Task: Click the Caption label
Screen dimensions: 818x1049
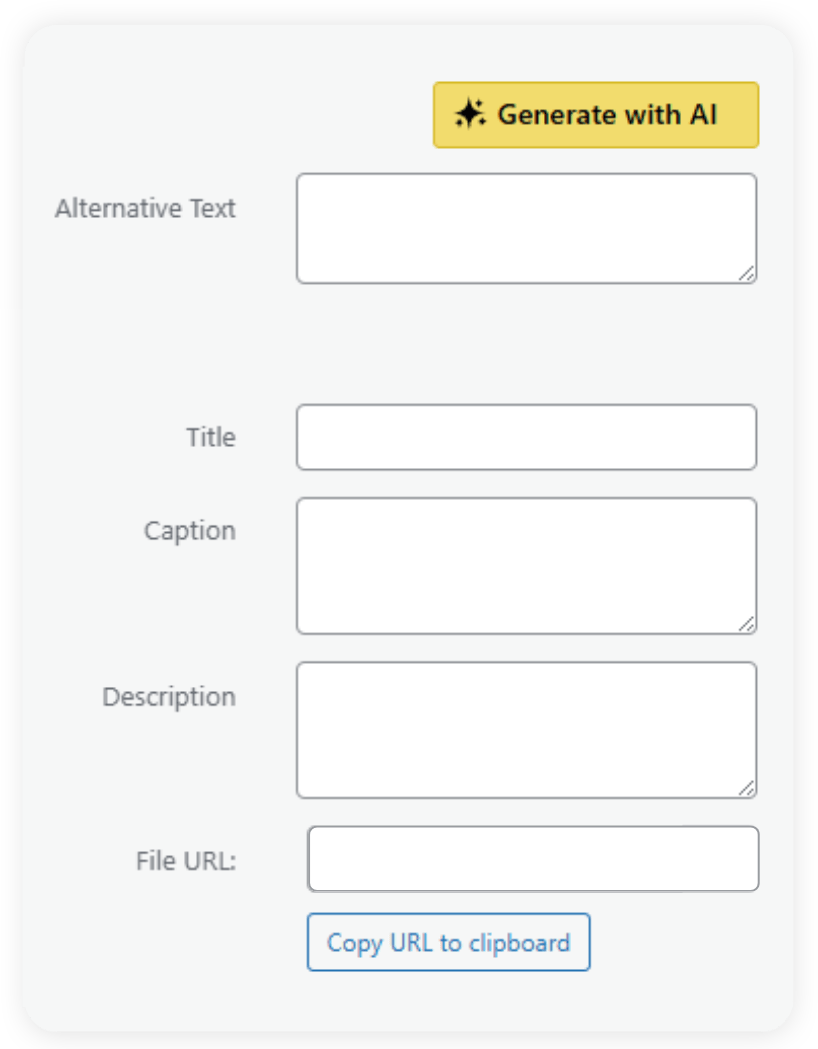Action: (x=189, y=531)
